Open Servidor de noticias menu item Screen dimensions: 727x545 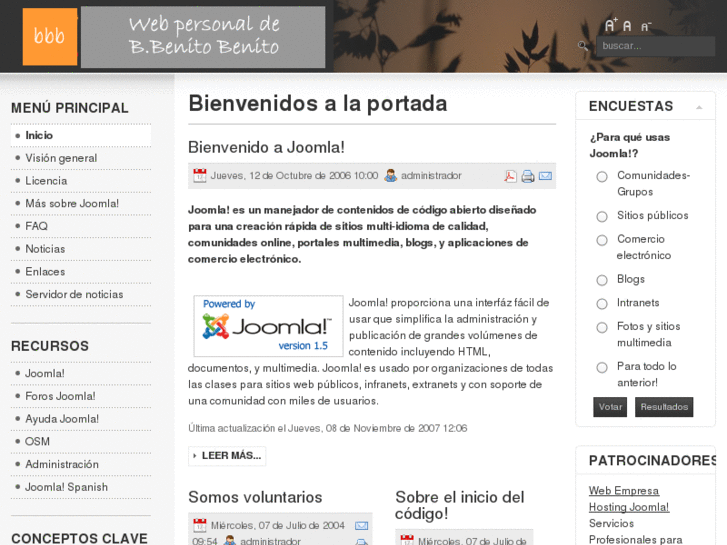click(x=81, y=295)
